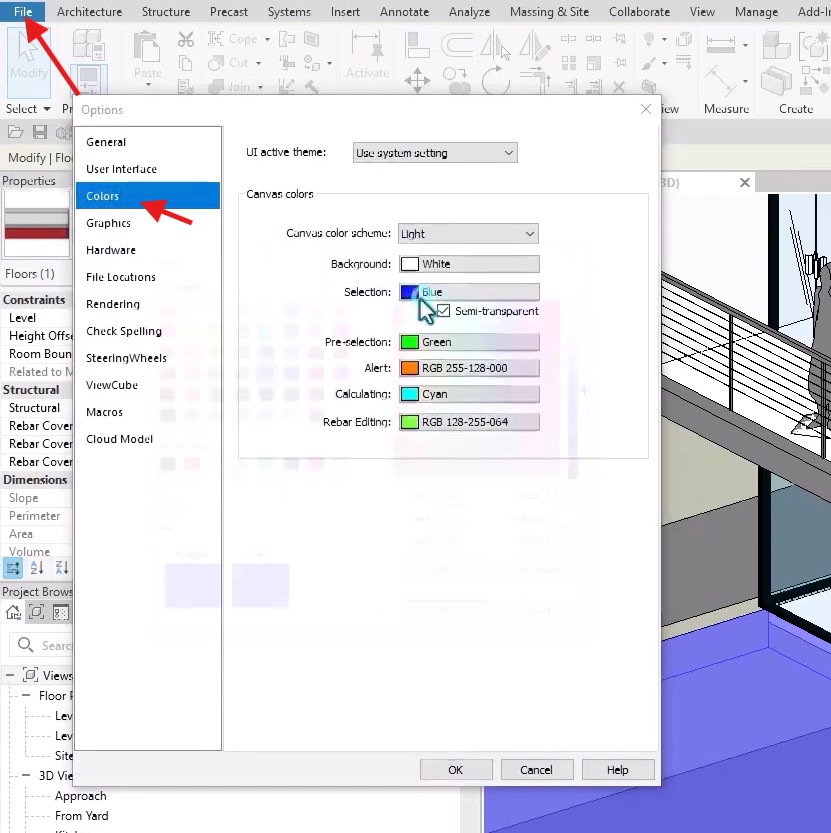Open the From Yard 3D view
The height and width of the screenshot is (833, 831).
82,814
